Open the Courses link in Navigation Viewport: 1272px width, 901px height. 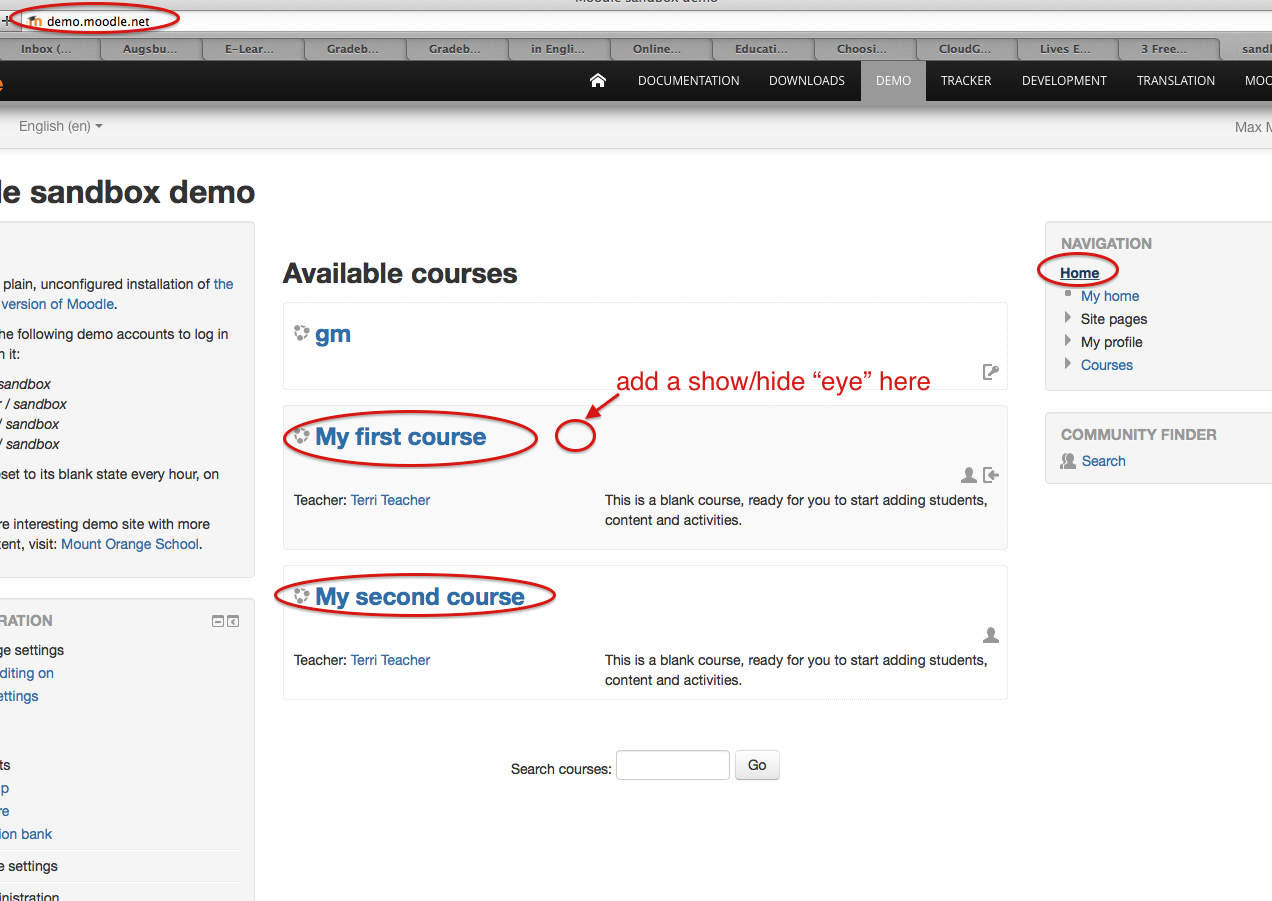tap(1107, 365)
